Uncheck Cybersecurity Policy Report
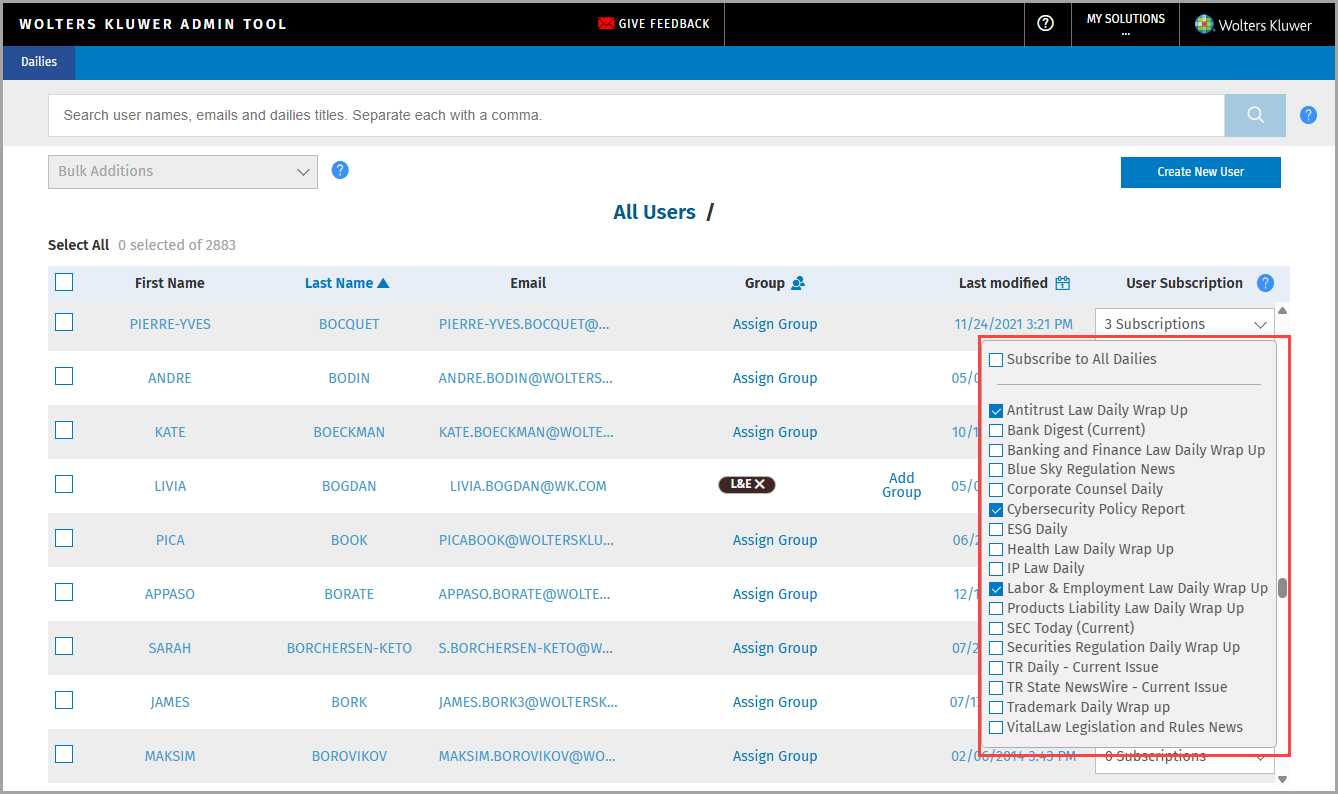 pyautogui.click(x=996, y=510)
